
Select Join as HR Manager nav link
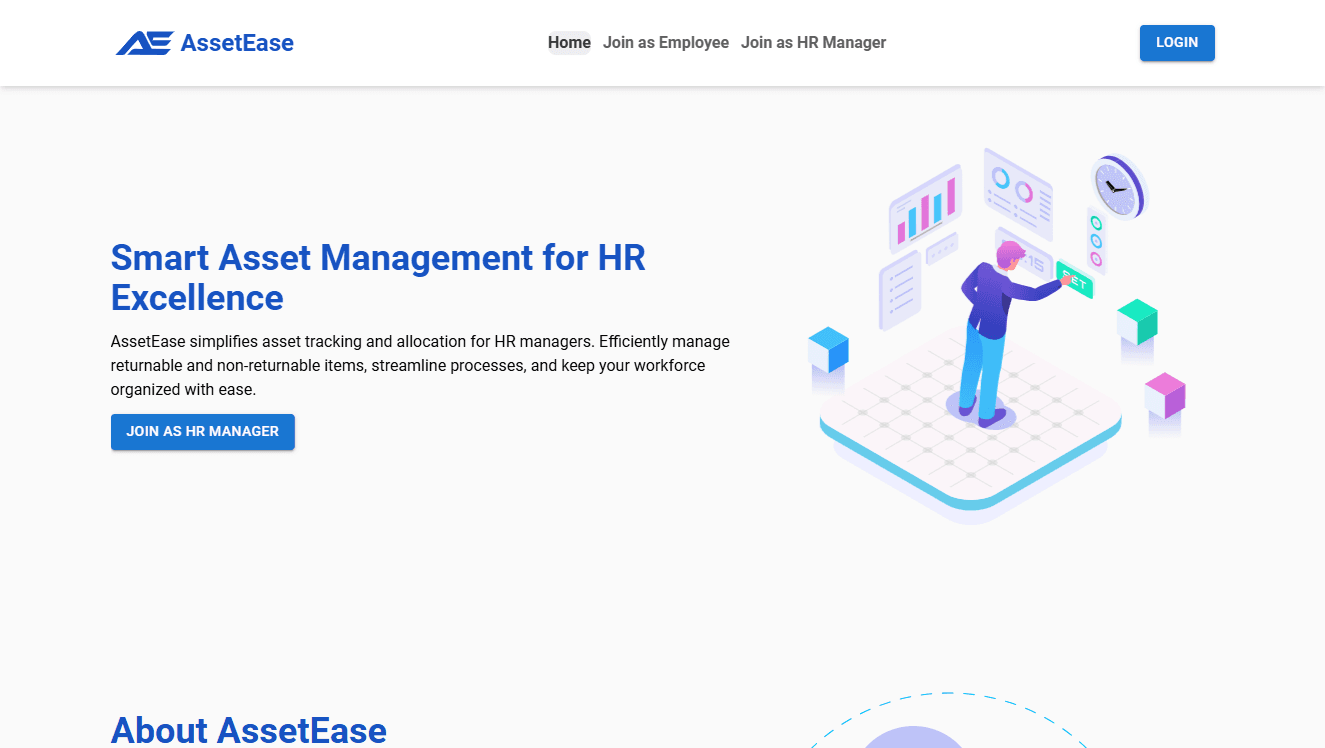pyautogui.click(x=813, y=42)
